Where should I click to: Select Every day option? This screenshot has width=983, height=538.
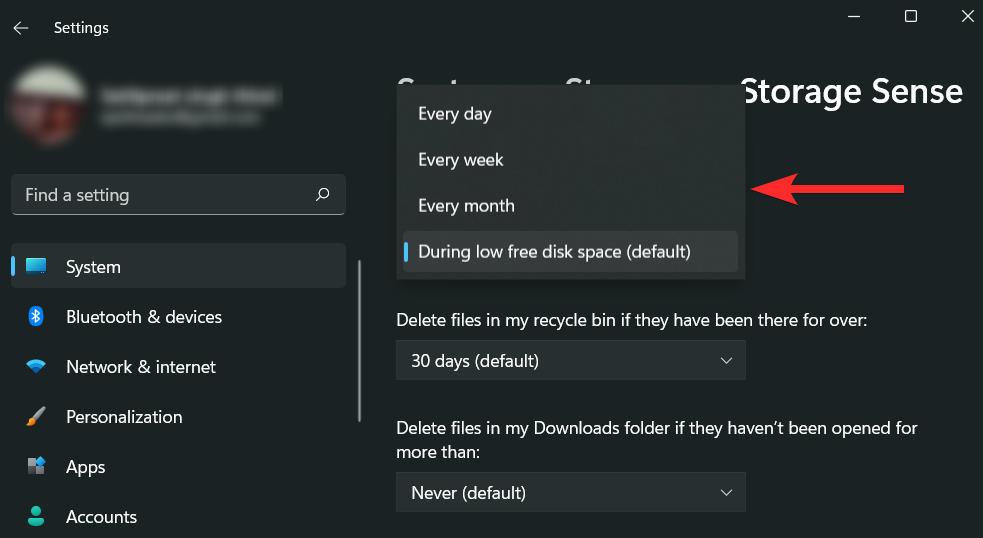pyautogui.click(x=455, y=114)
